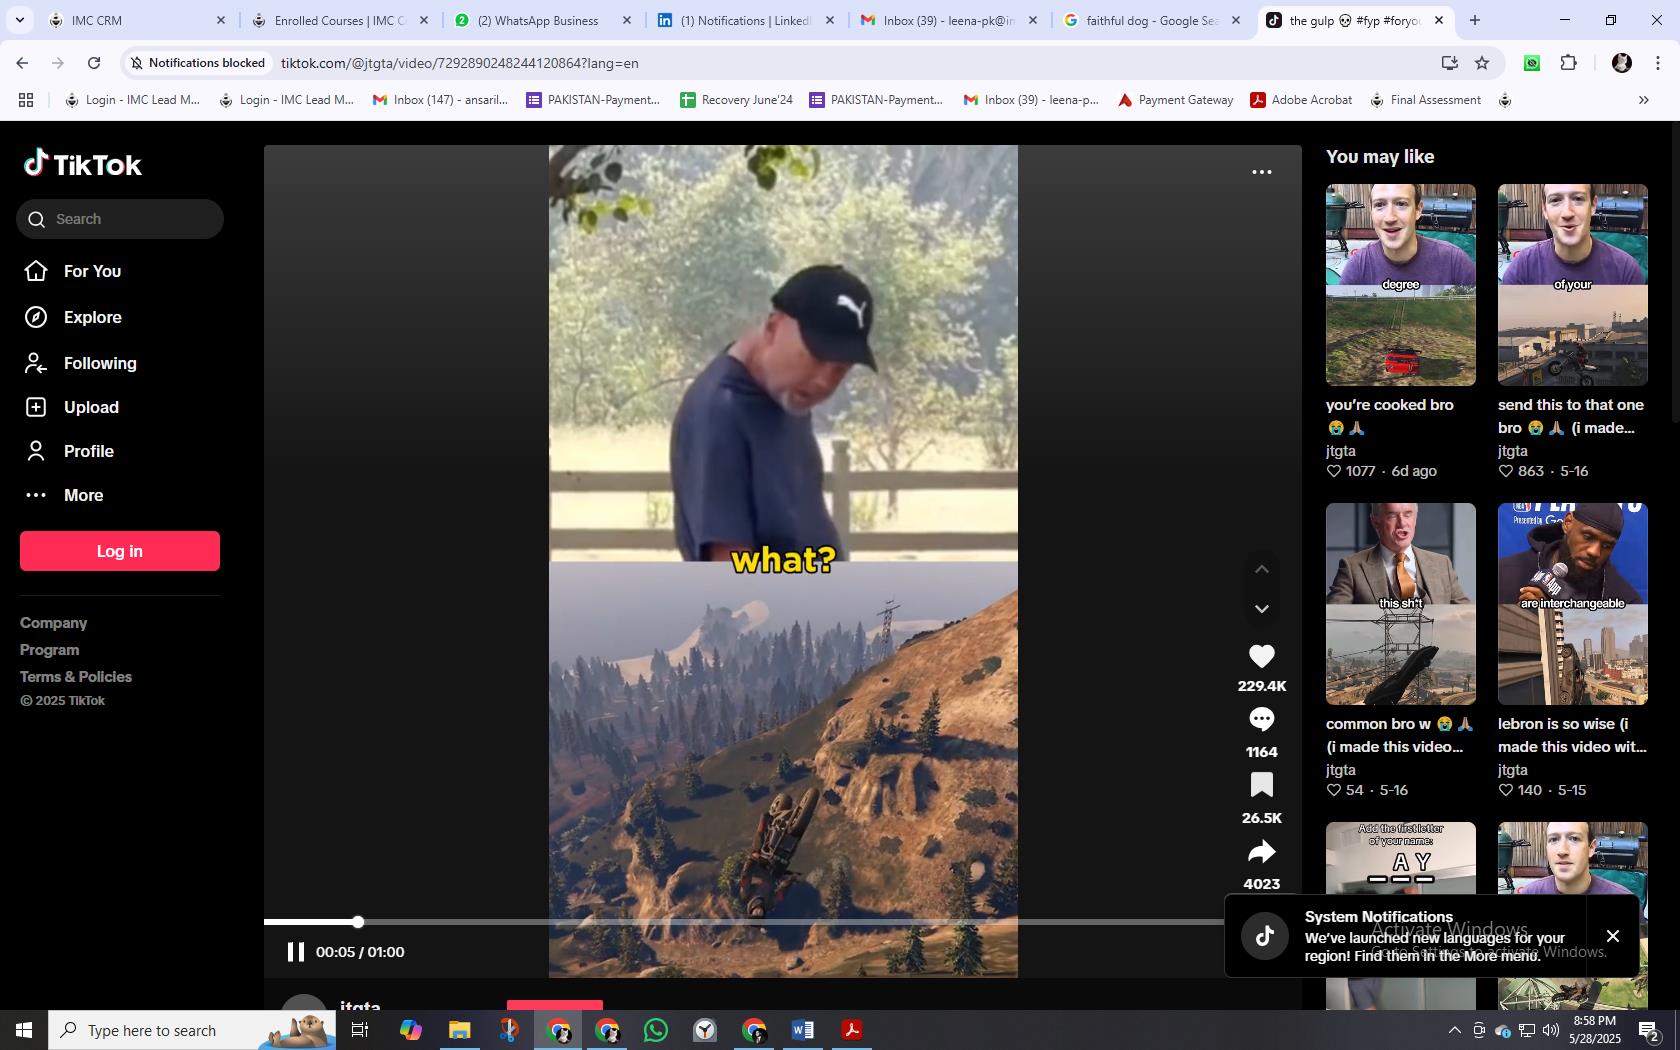1680x1050 pixels.
Task: Click the browser Back arrow
Action: [x=22, y=63]
